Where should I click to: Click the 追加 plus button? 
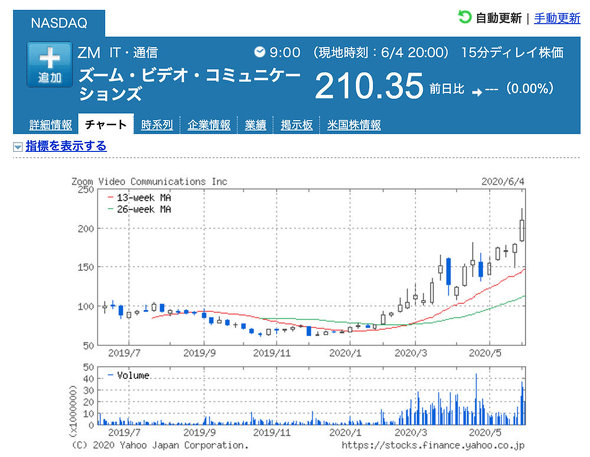(x=50, y=65)
